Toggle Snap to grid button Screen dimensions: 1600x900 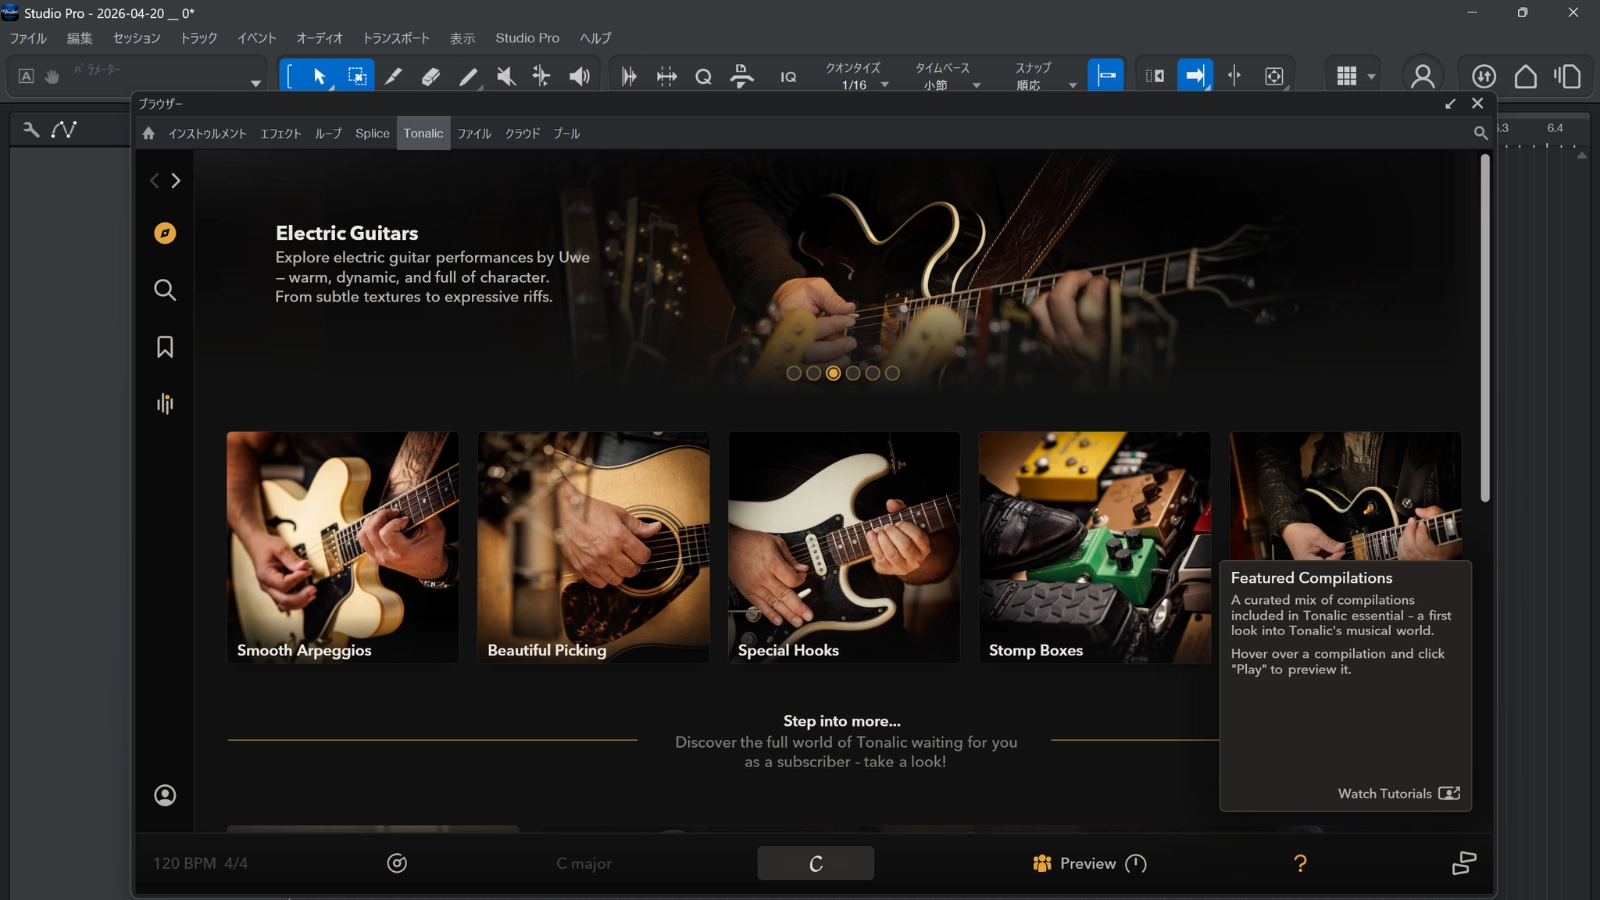pyautogui.click(x=1106, y=76)
